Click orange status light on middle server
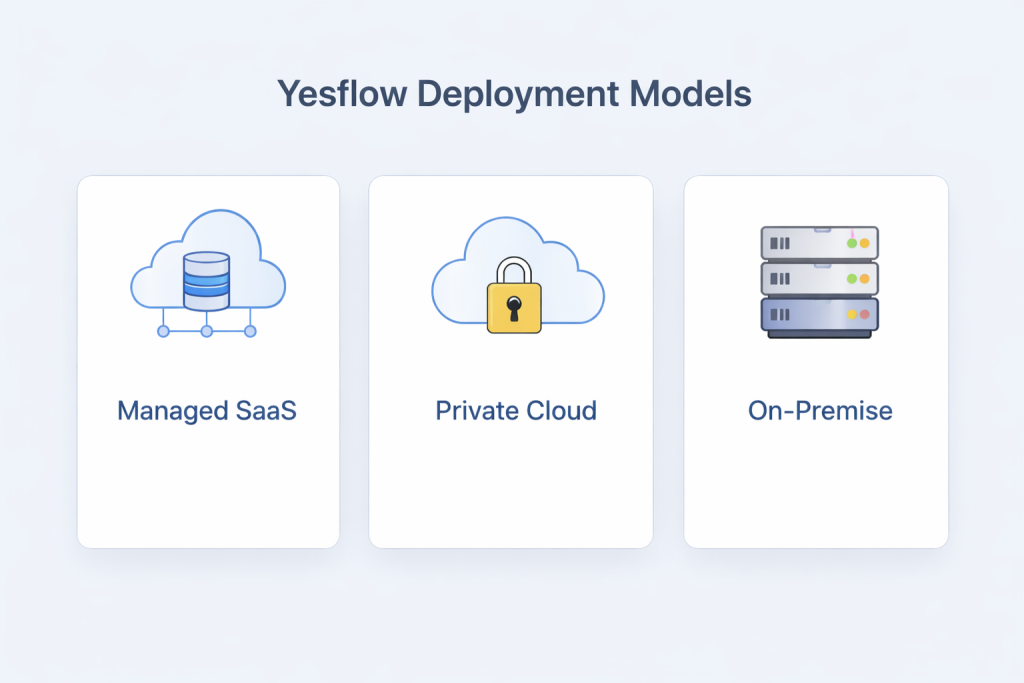 [x=865, y=279]
